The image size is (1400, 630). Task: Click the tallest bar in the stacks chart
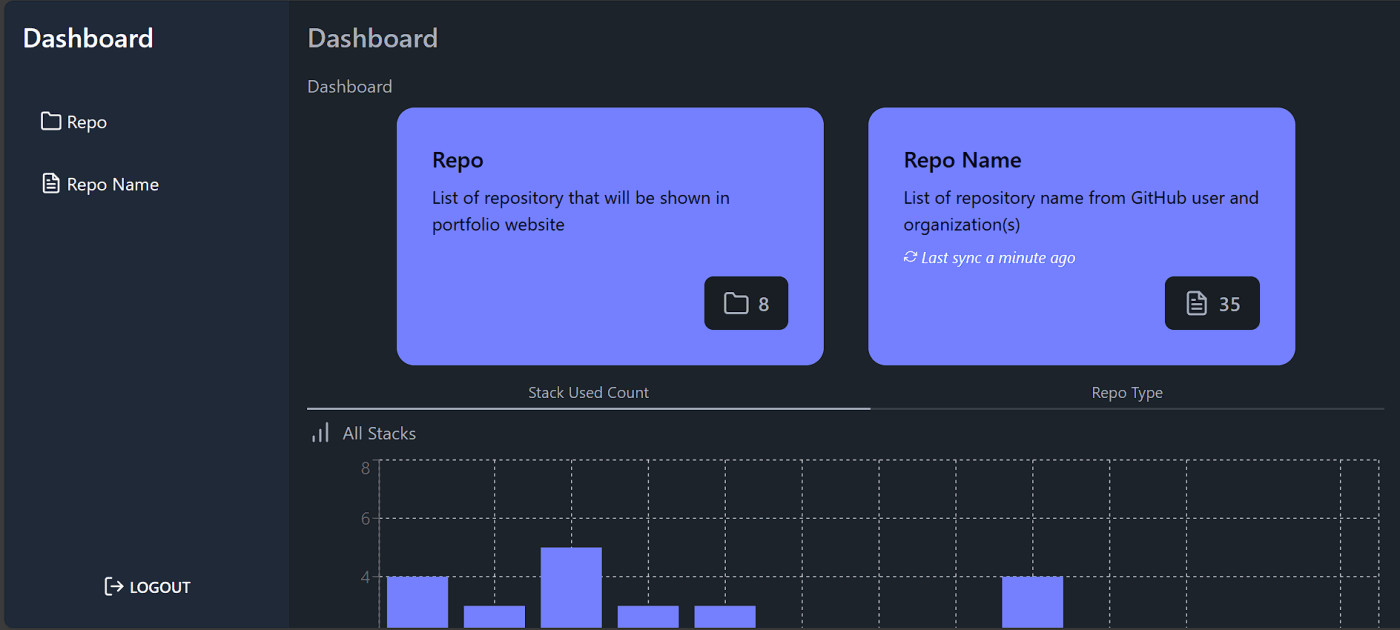click(x=571, y=588)
